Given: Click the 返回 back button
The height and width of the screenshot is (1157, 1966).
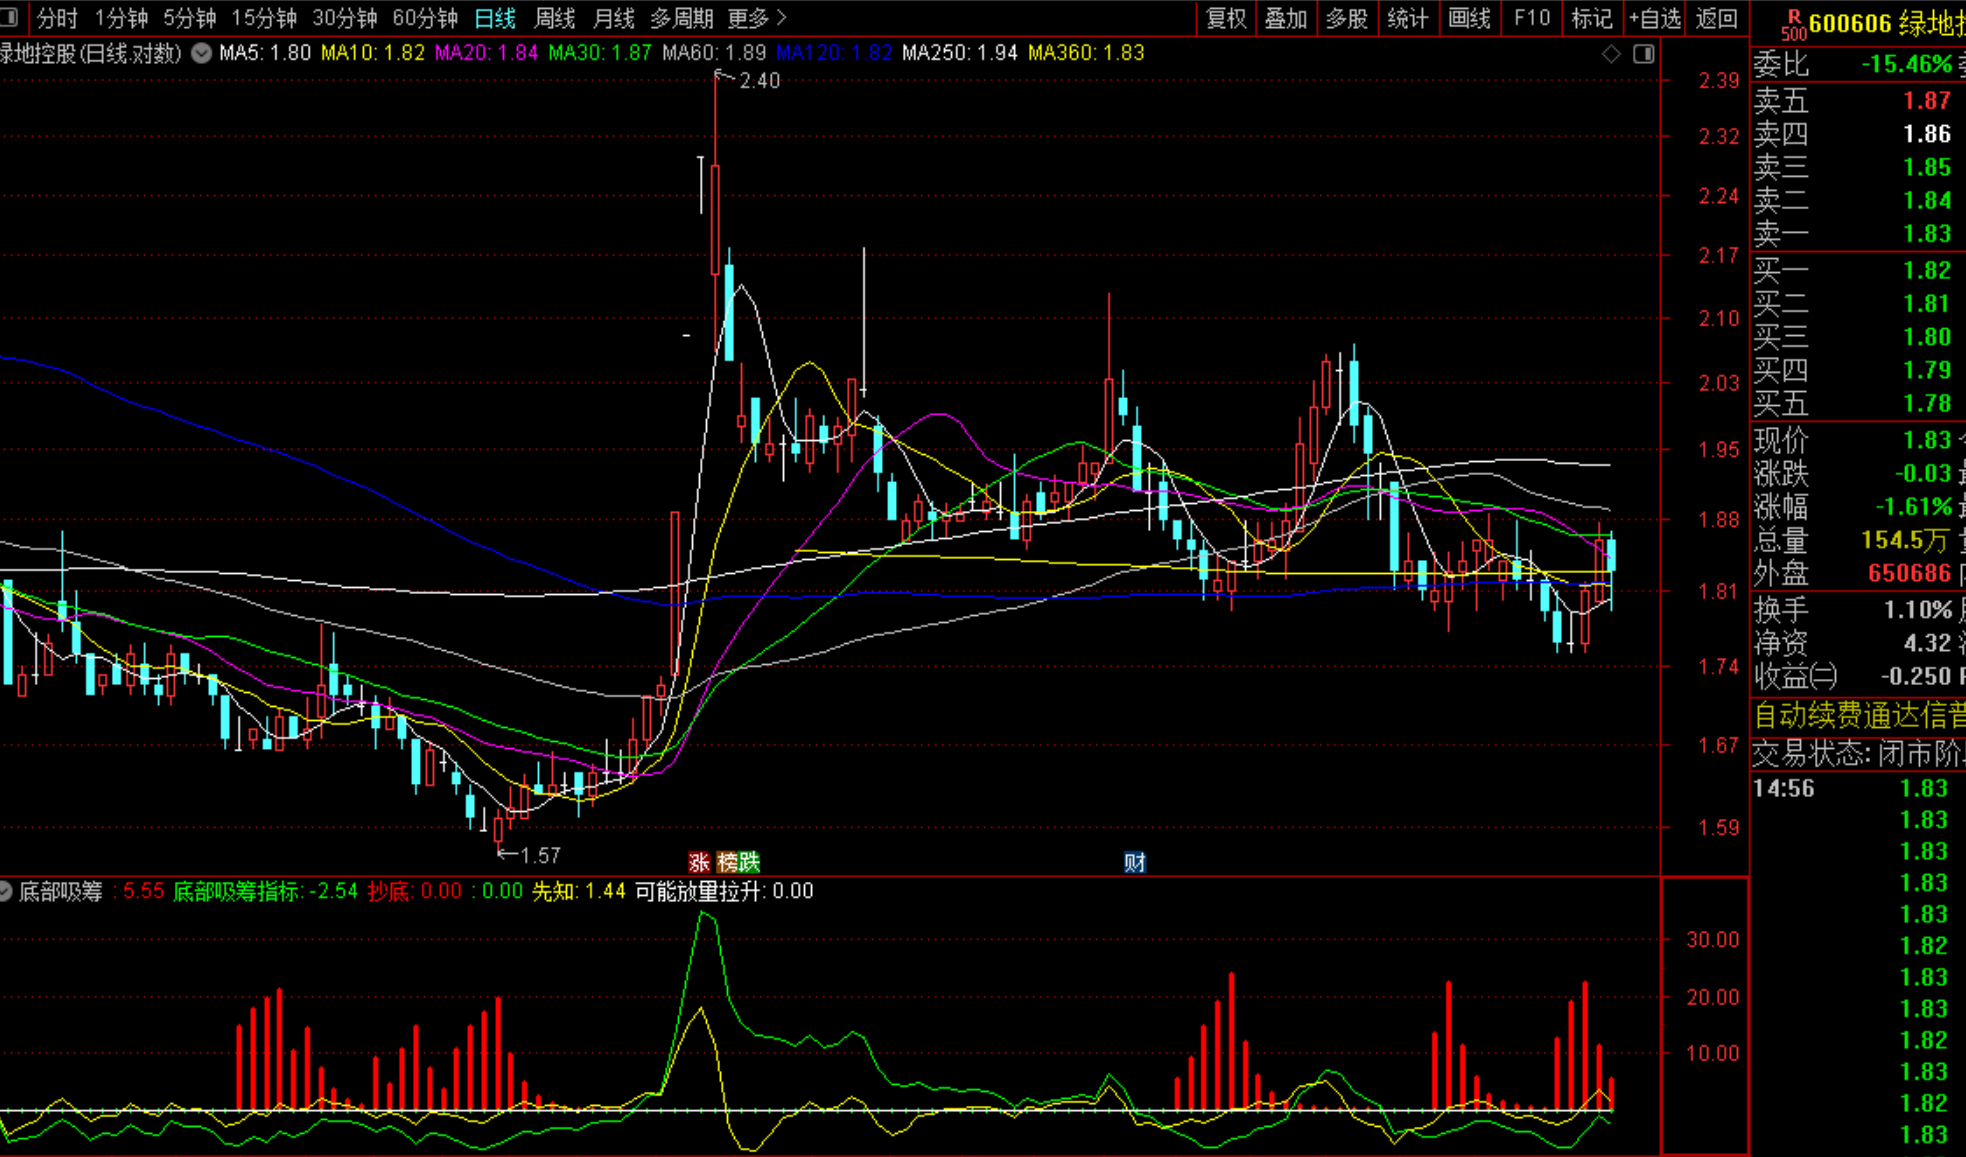Looking at the screenshot, I should [x=1717, y=18].
